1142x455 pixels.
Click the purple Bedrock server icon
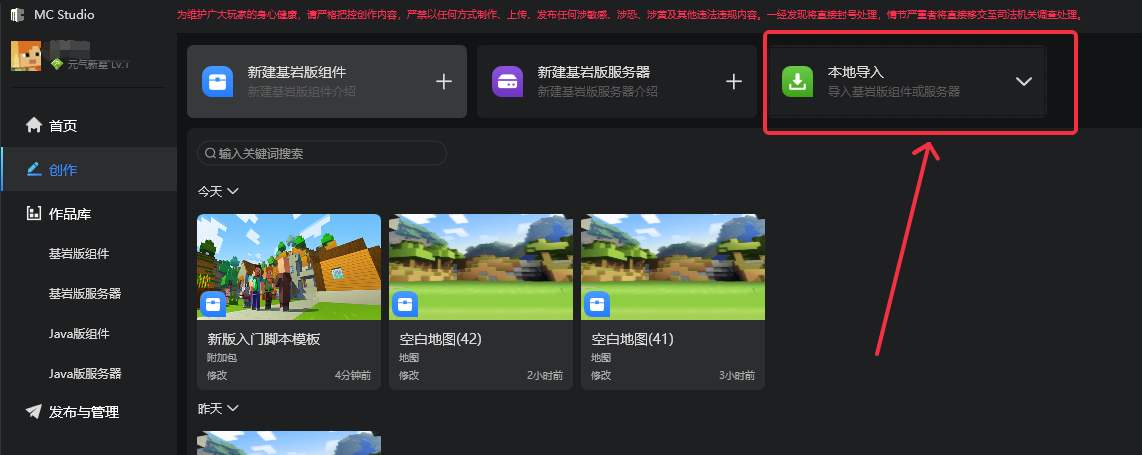click(x=507, y=82)
